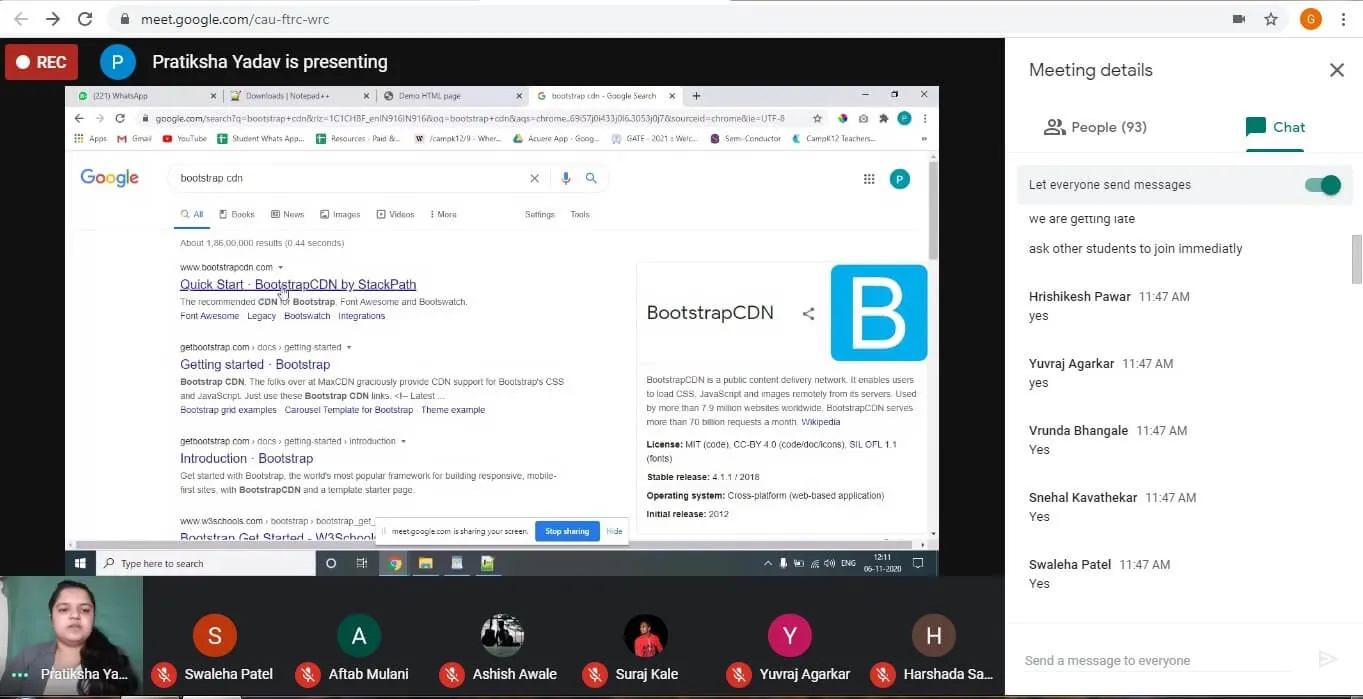Click the send message arrow icon
1363x699 pixels.
coord(1328,659)
